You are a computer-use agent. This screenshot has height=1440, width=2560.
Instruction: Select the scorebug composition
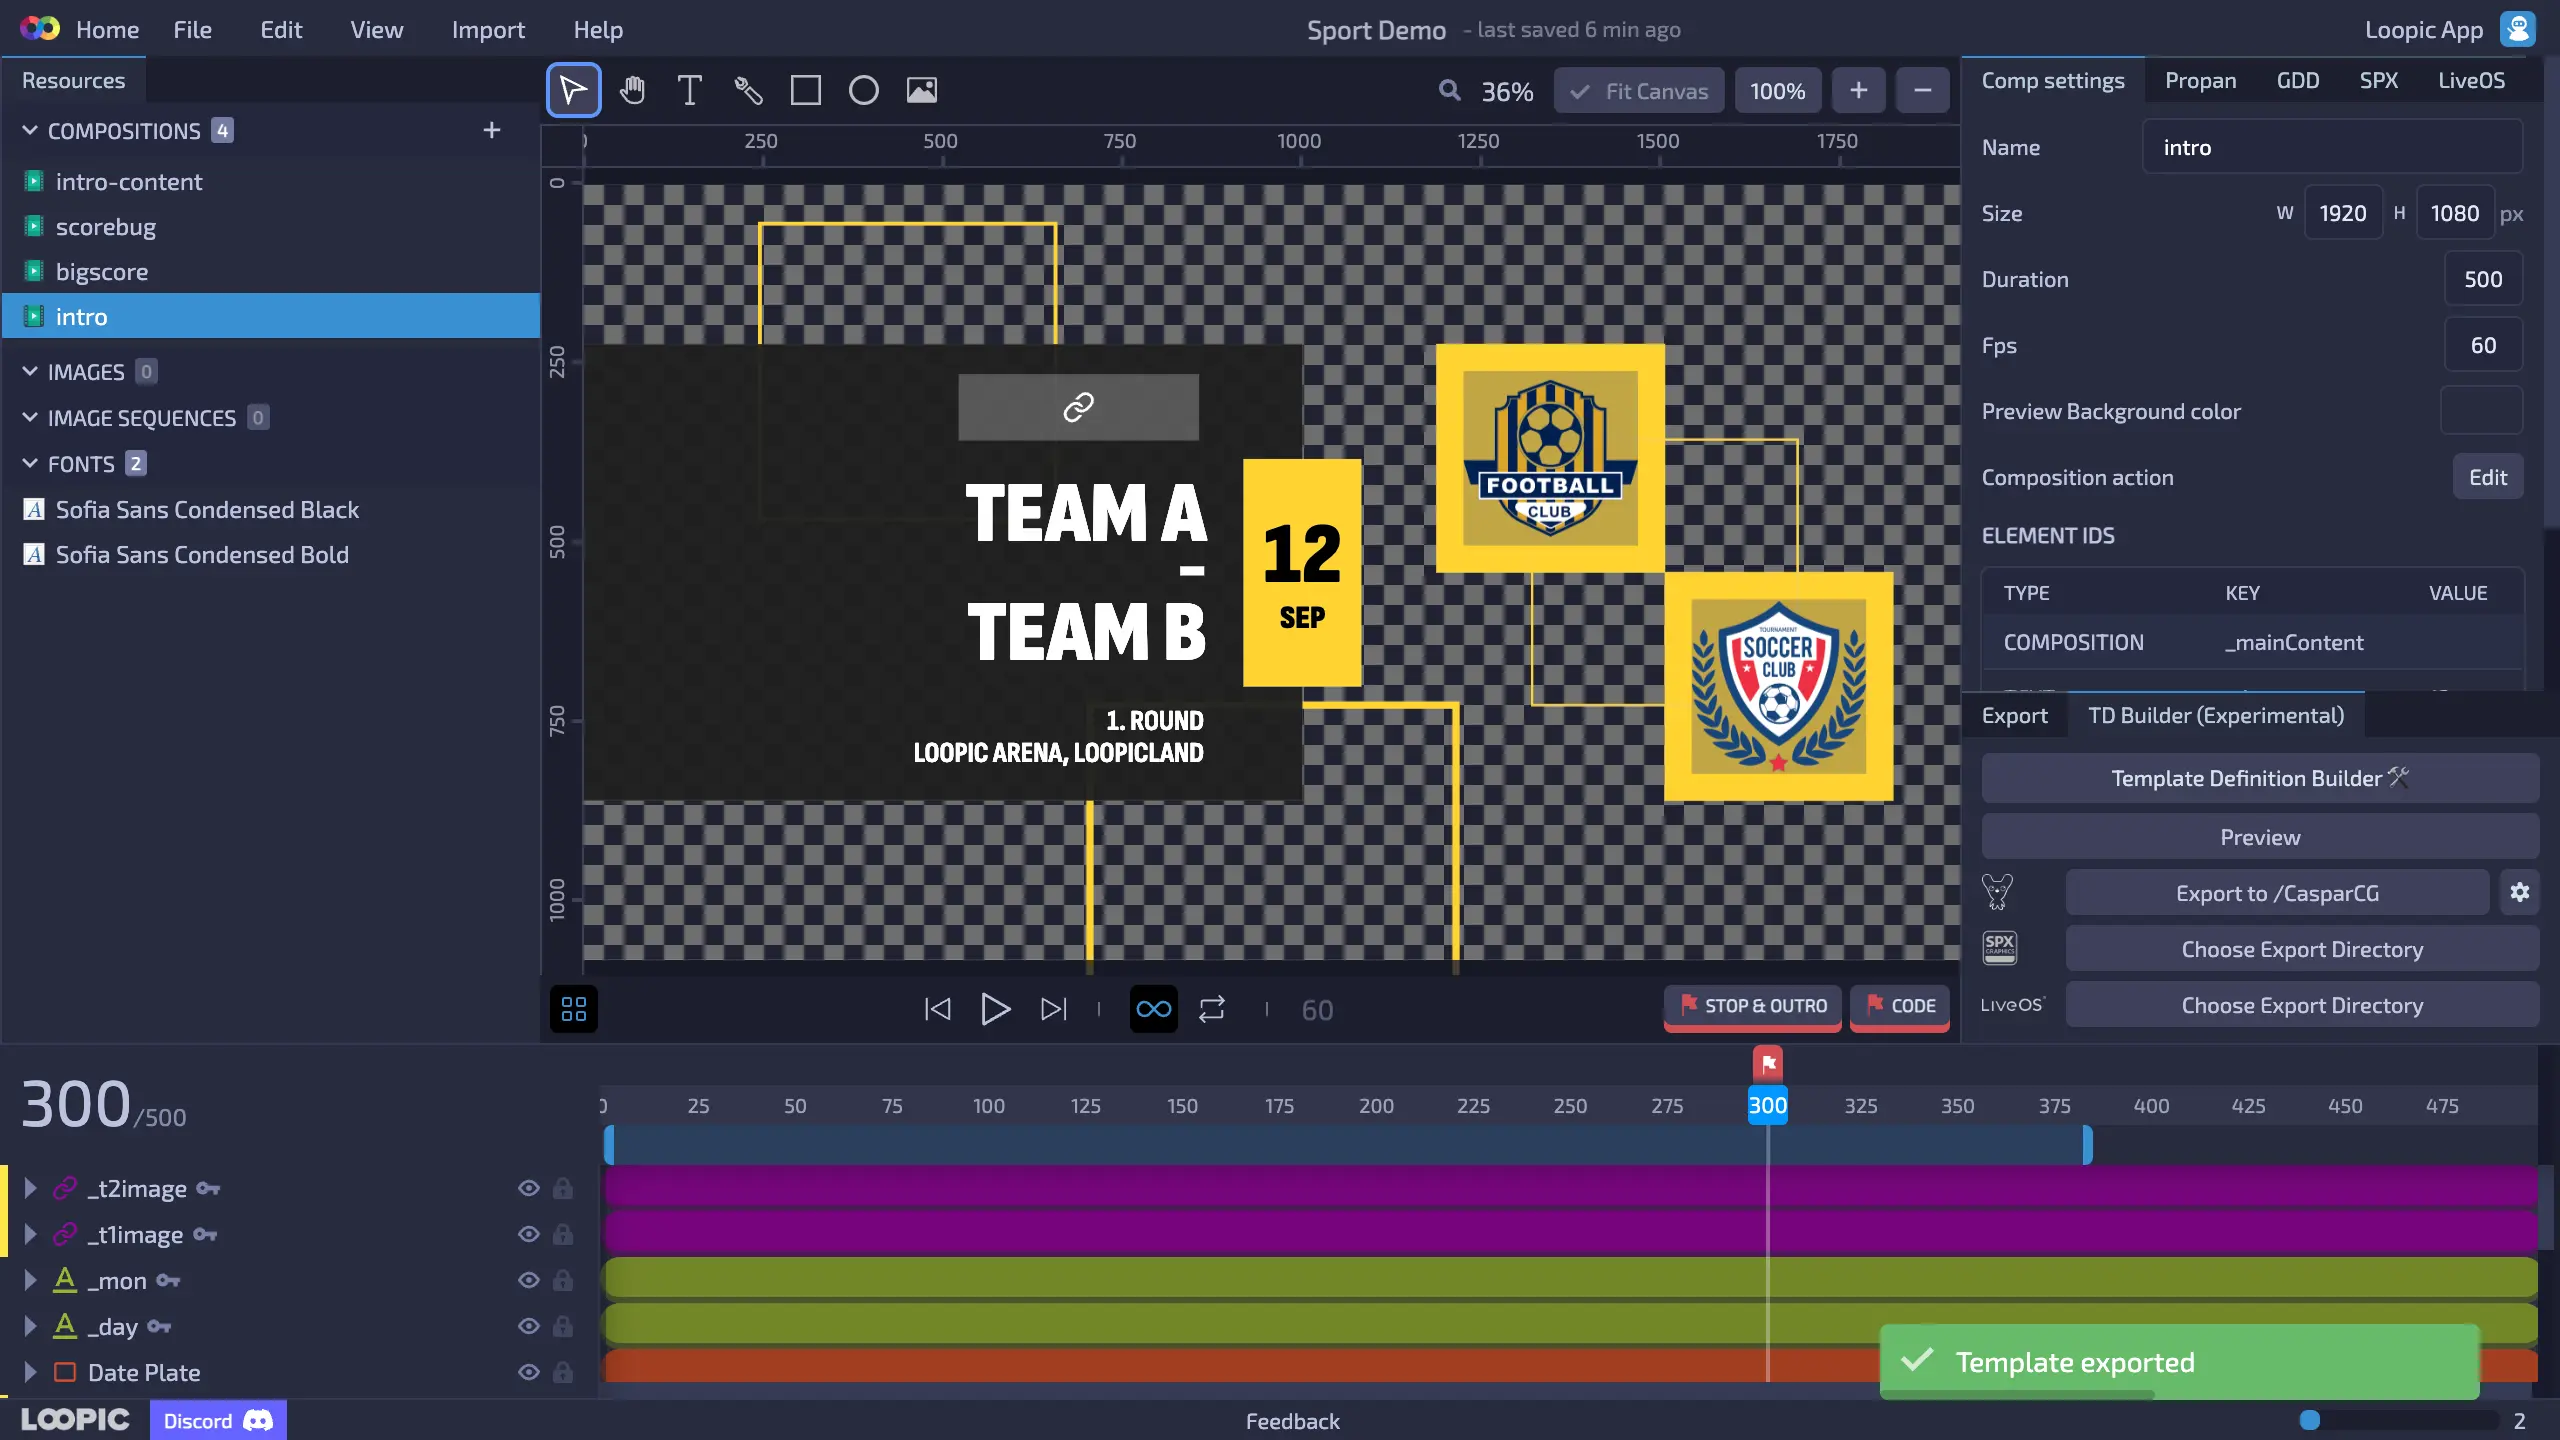pyautogui.click(x=271, y=226)
